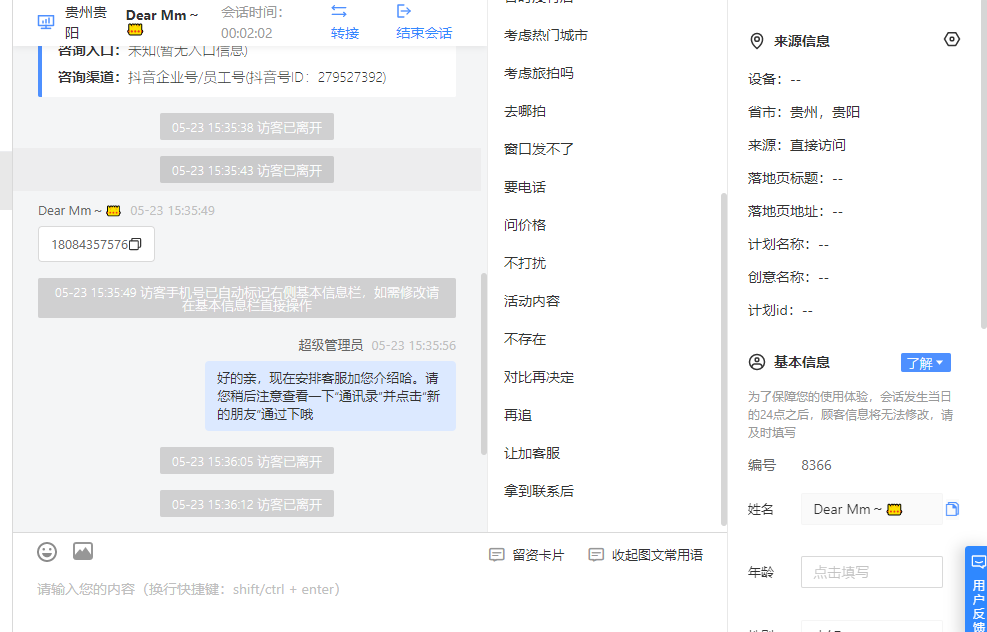
Task: Click the 超级管理员 reply message bubble
Action: click(x=330, y=396)
